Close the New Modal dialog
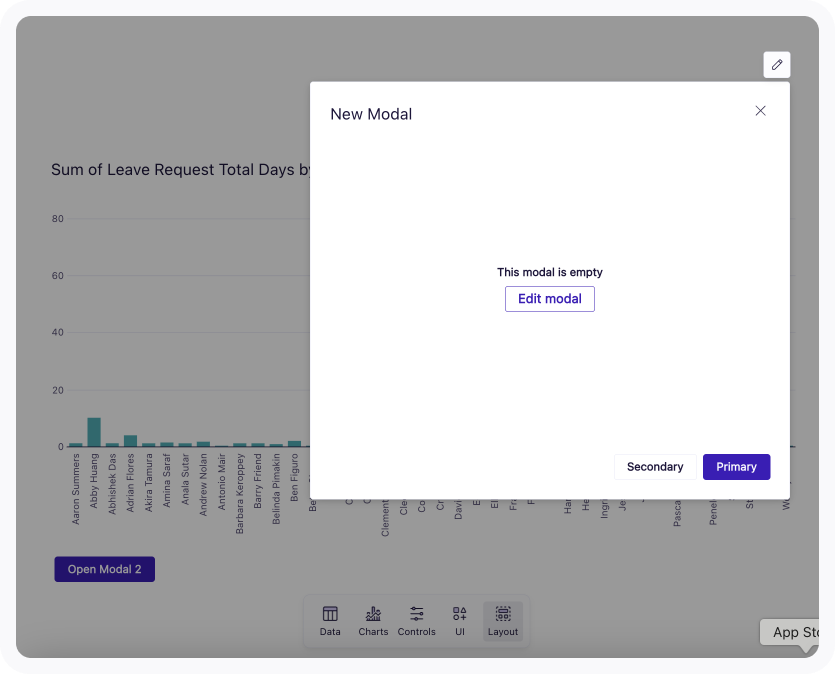Screen dimensions: 835x674 [760, 111]
